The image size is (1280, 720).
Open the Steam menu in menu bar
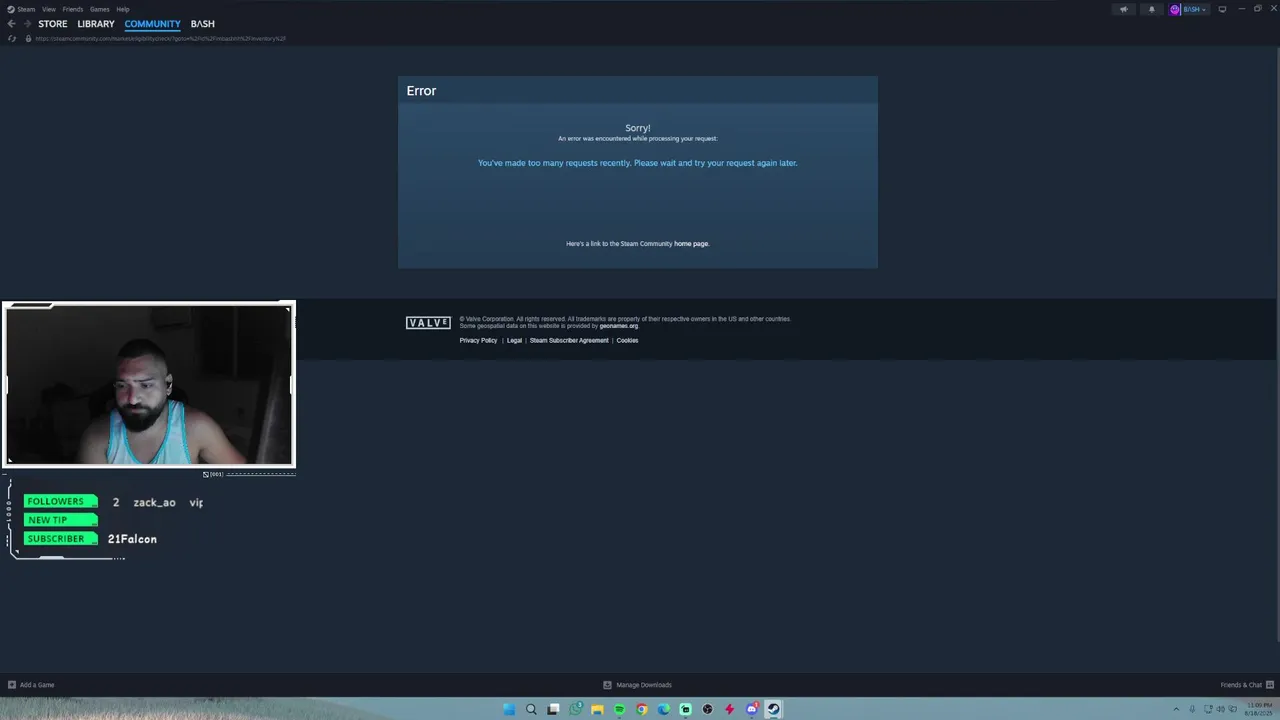pos(21,9)
